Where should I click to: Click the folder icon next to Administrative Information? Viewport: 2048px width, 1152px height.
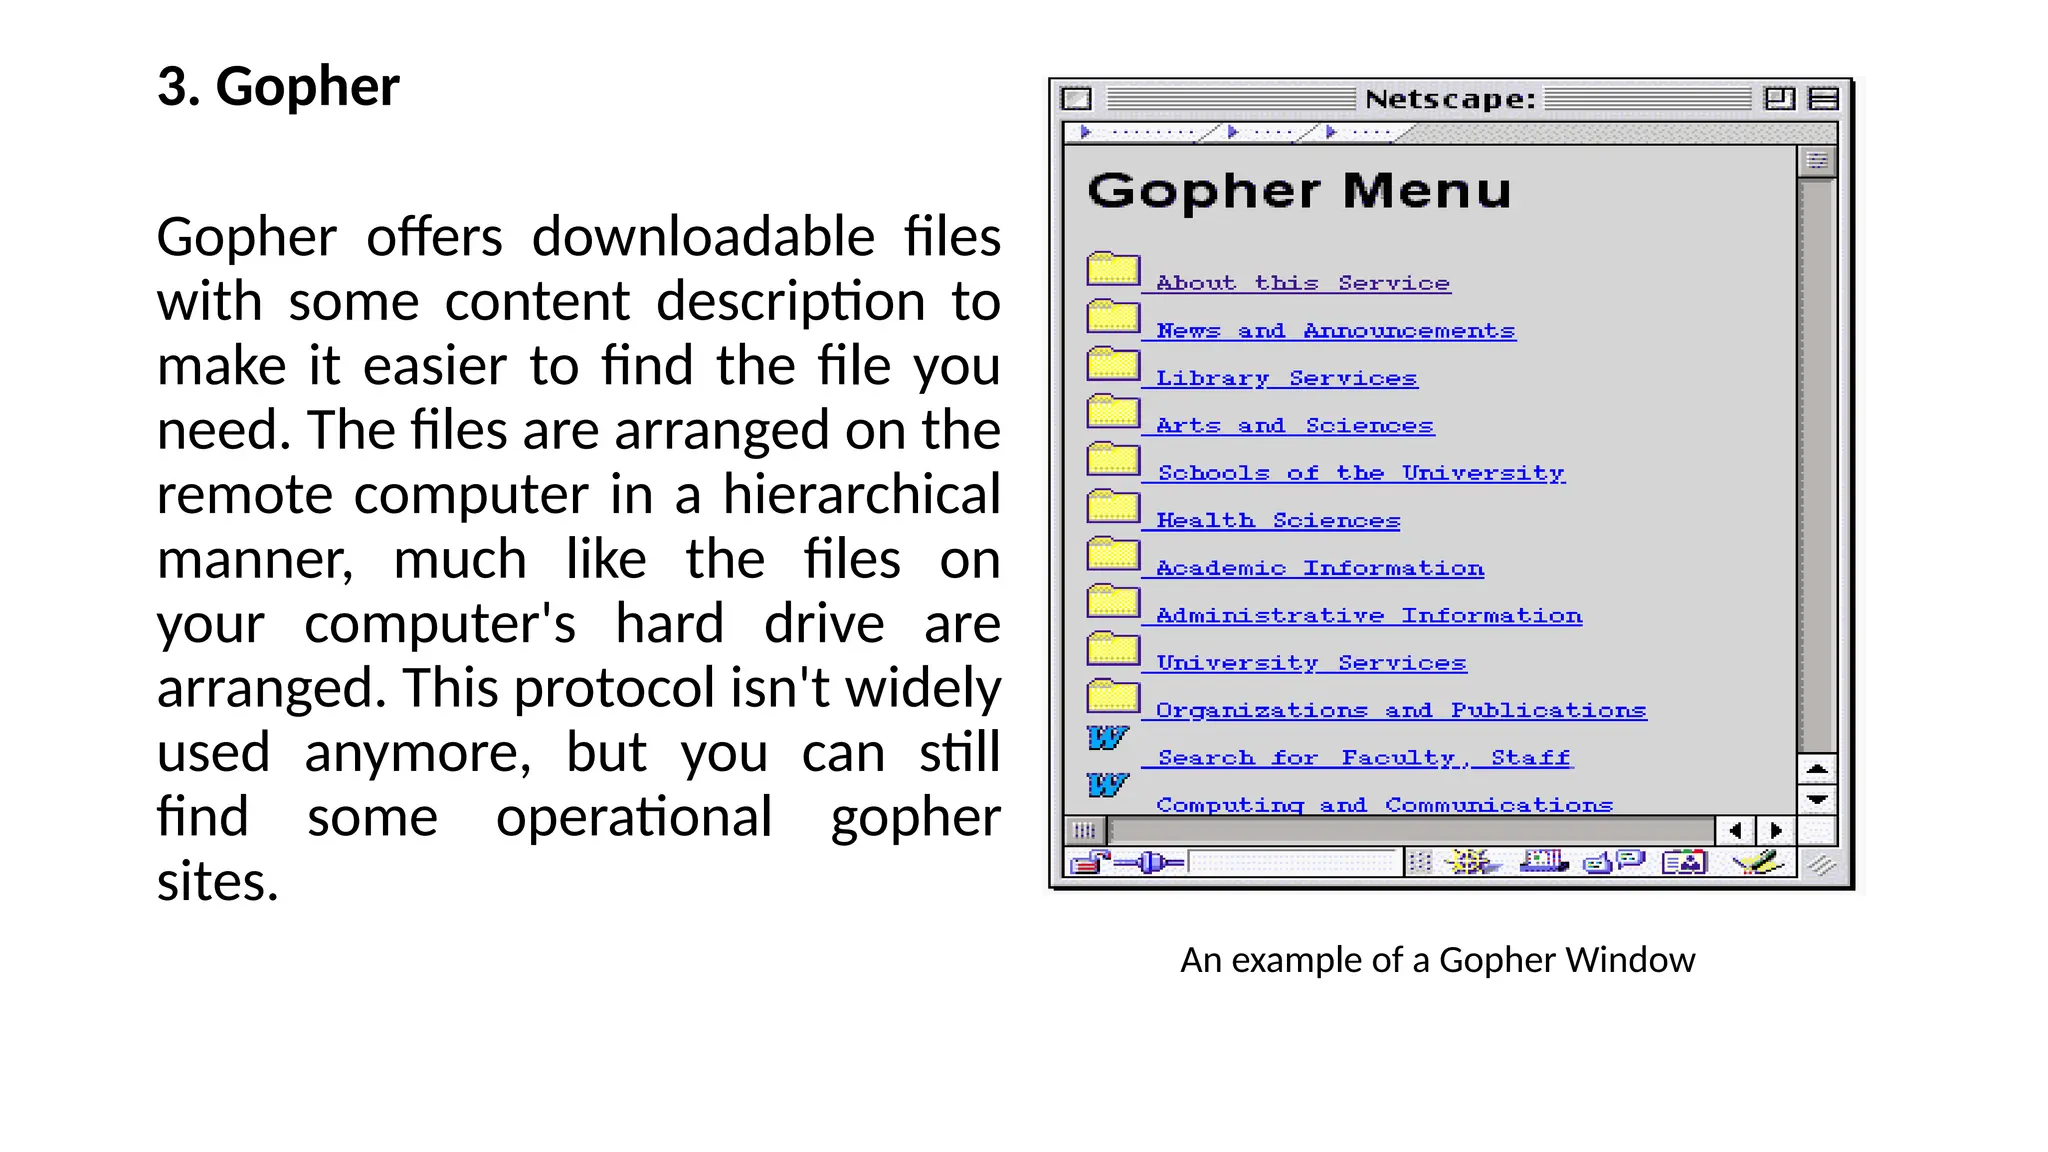[x=1113, y=600]
